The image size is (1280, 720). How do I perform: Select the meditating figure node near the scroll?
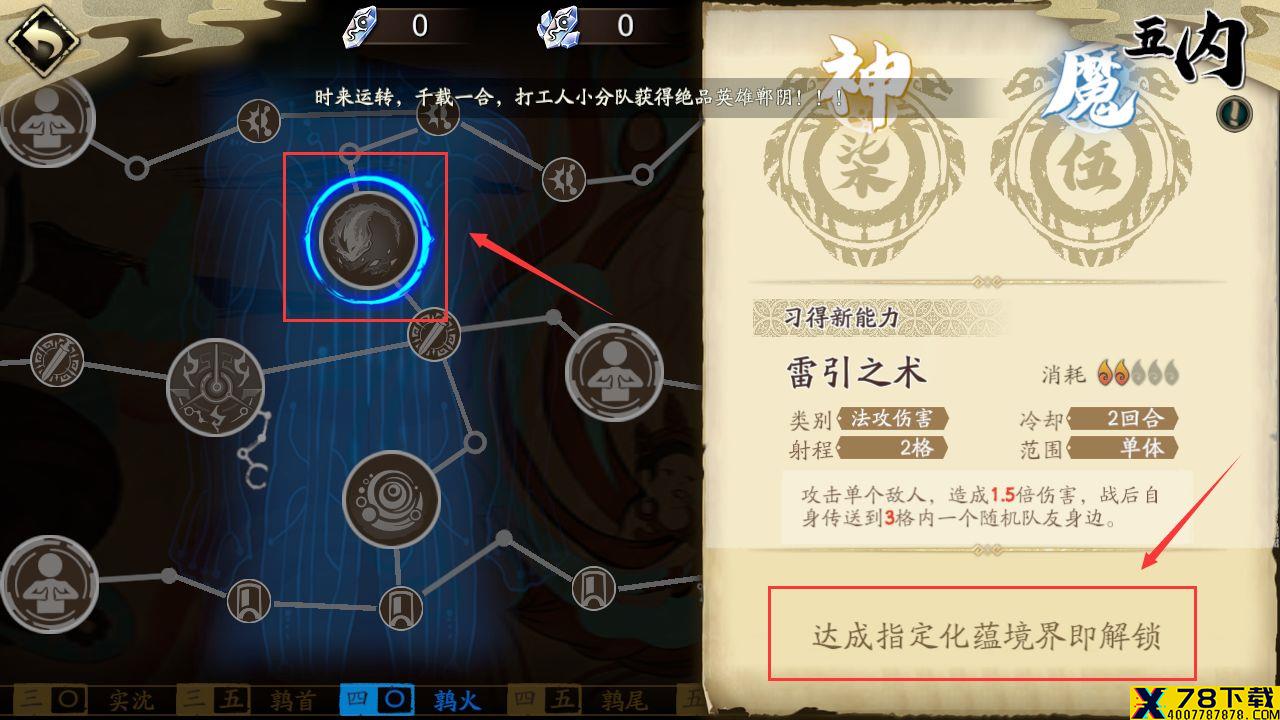click(x=614, y=372)
